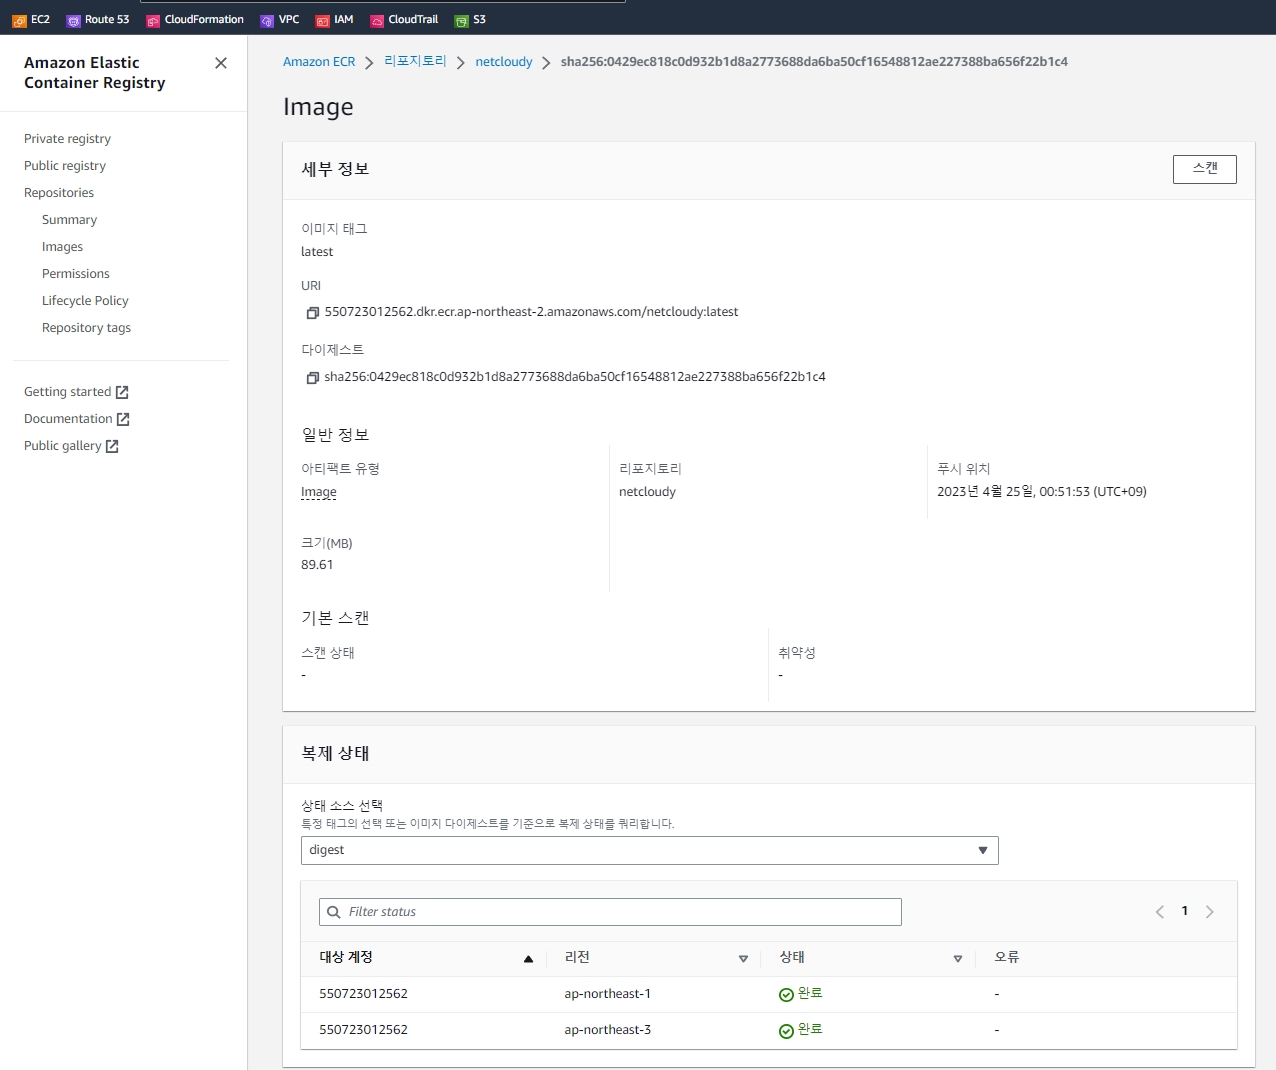Screen dimensions: 1276x1070
Task: Open Lifecycle Policy in sidebar
Action: click(x=85, y=301)
